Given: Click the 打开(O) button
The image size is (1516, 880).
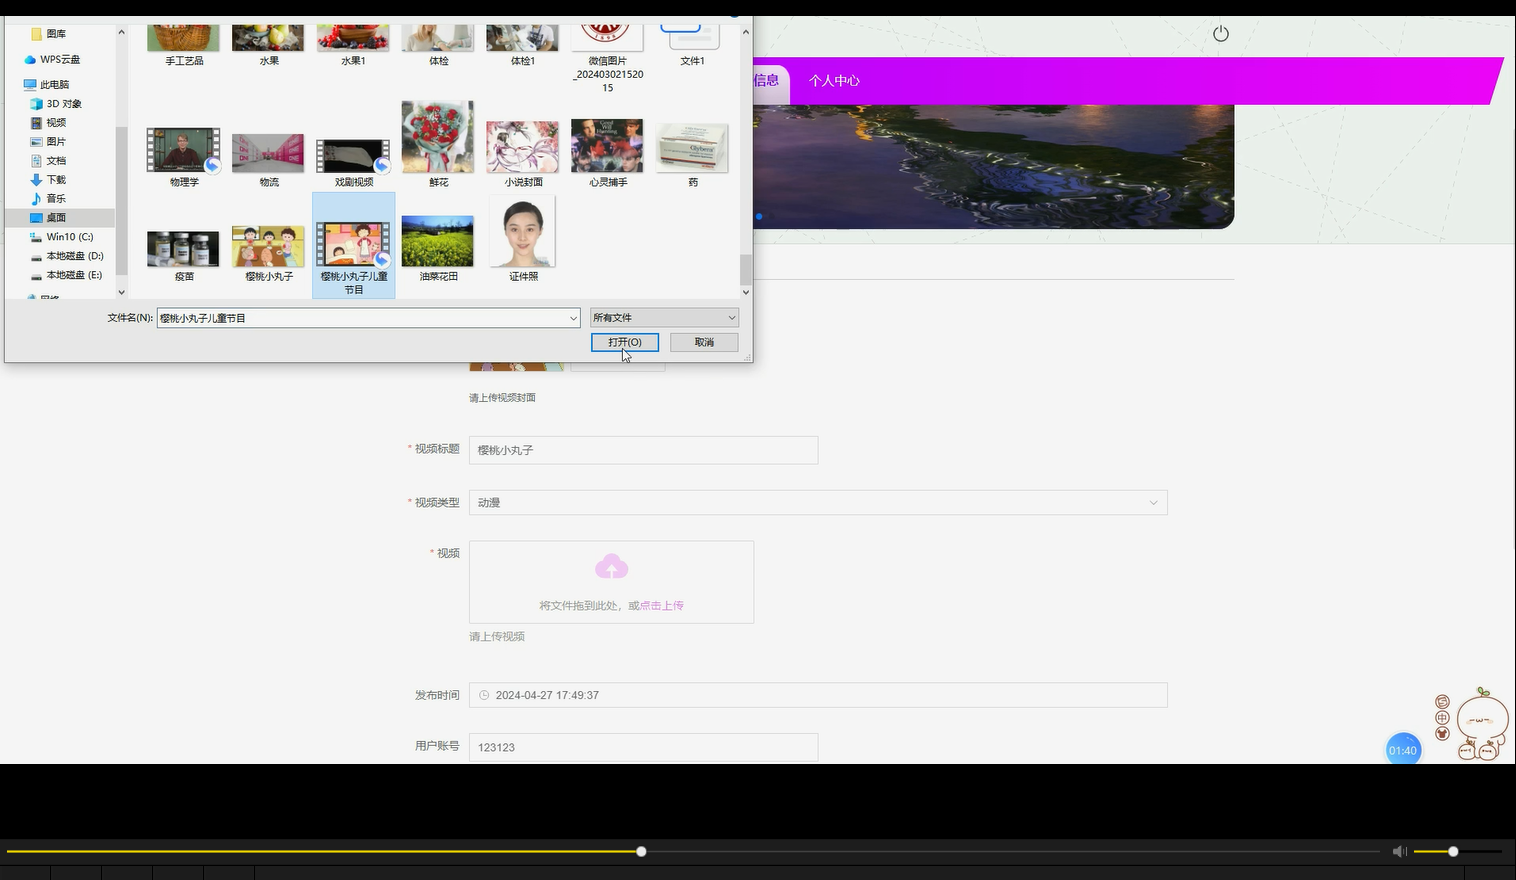Looking at the screenshot, I should coord(625,342).
